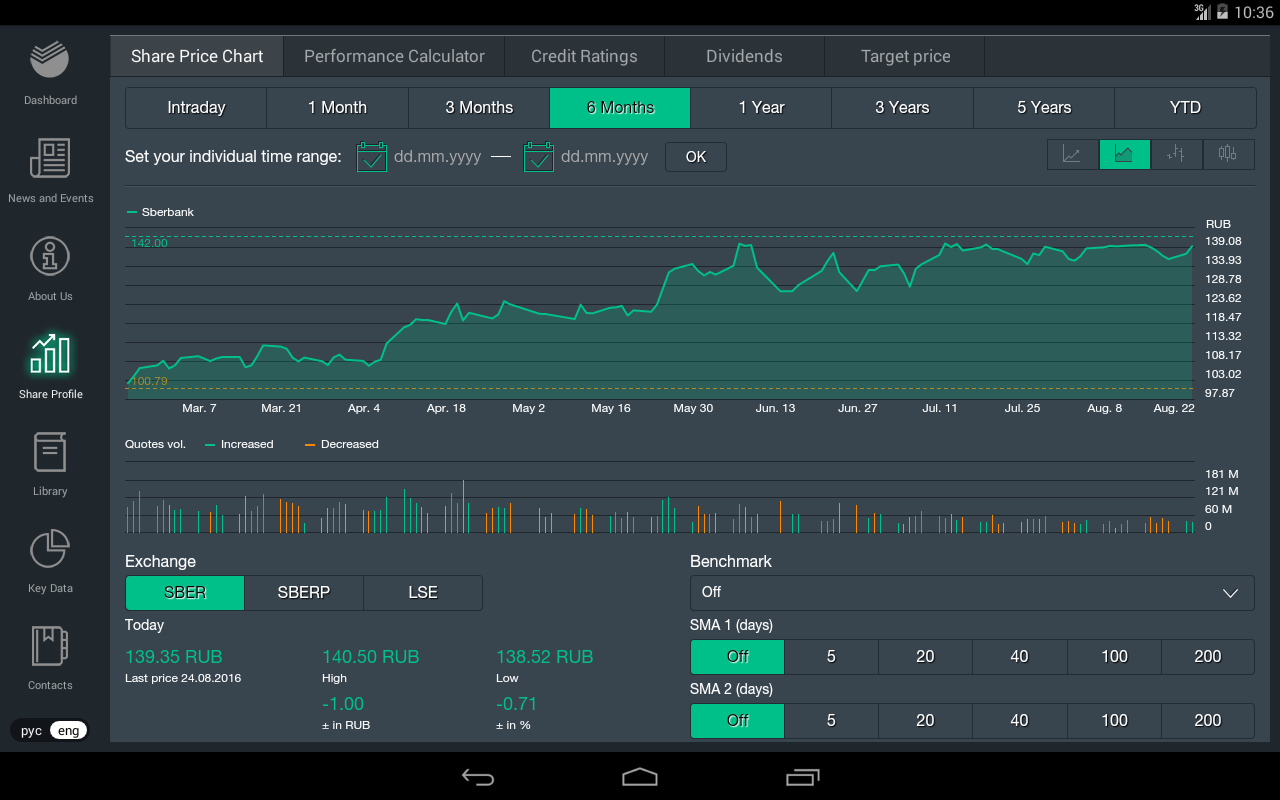
Task: Set SMA 1 to 20 days
Action: (925, 657)
